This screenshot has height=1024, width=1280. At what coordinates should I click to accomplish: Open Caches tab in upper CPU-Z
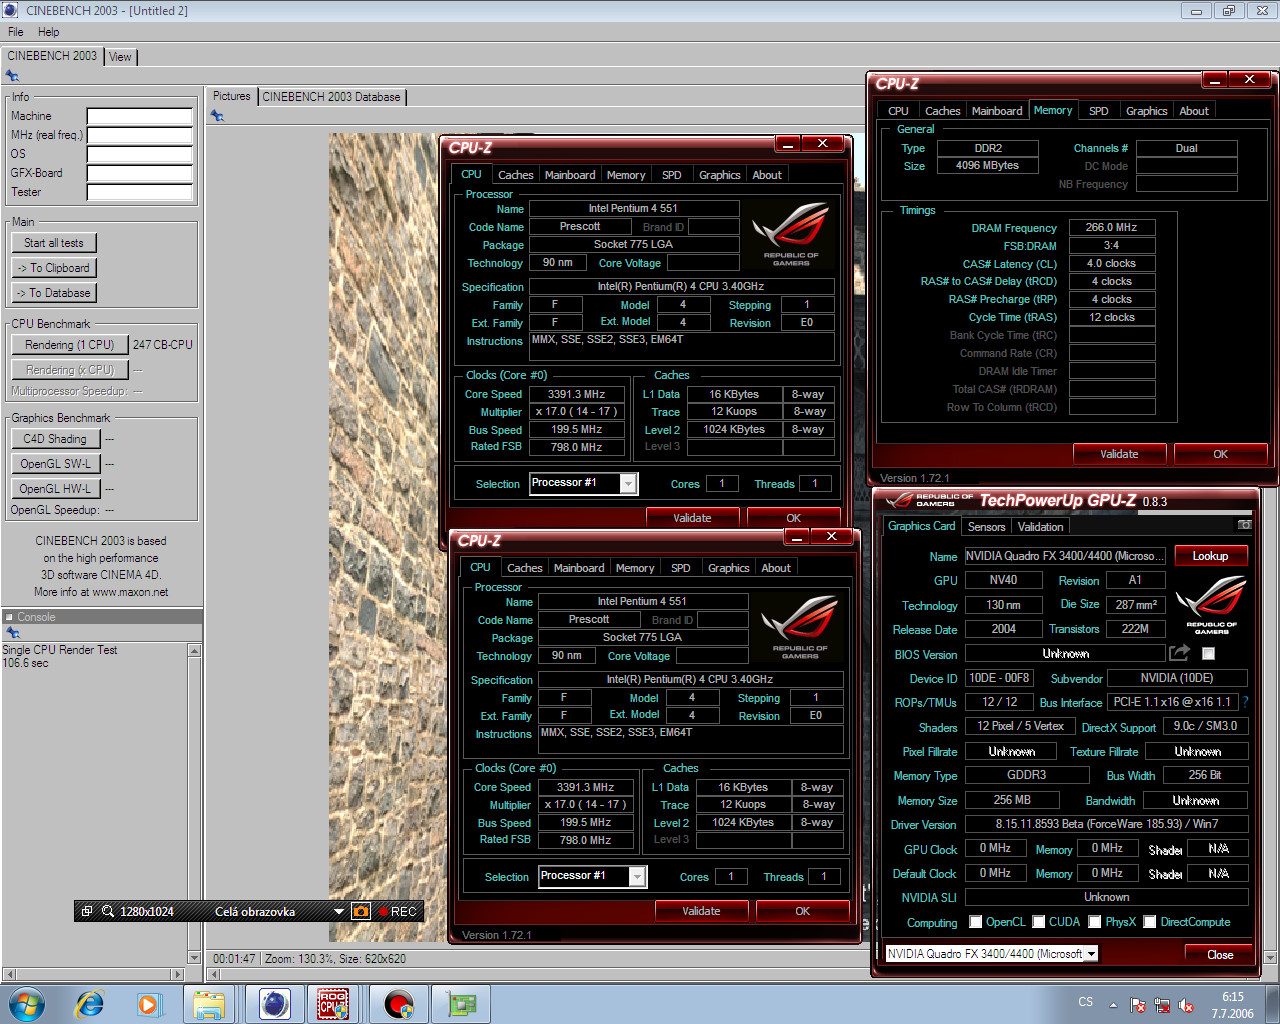516,175
